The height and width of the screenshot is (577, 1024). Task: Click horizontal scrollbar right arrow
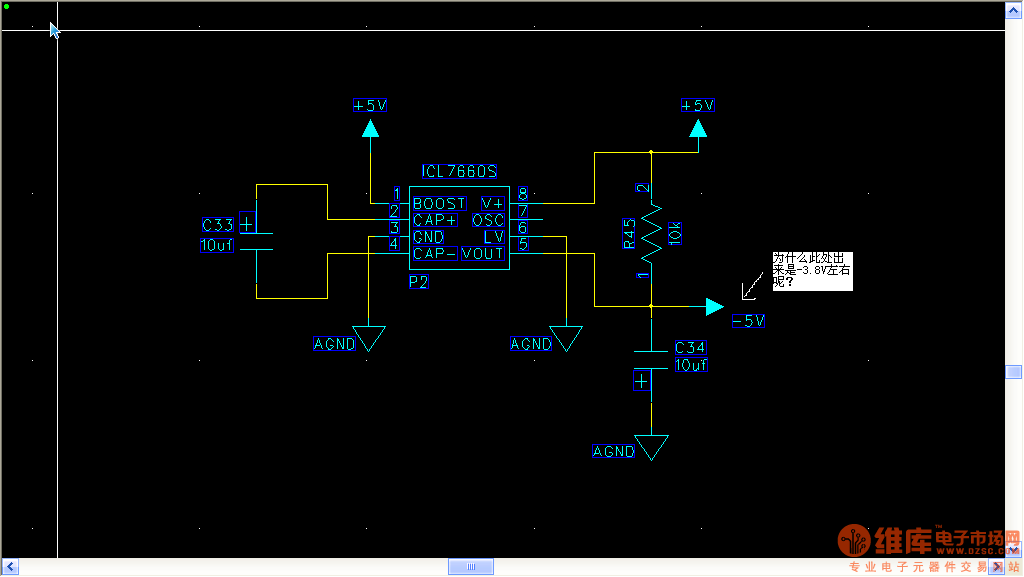click(997, 568)
